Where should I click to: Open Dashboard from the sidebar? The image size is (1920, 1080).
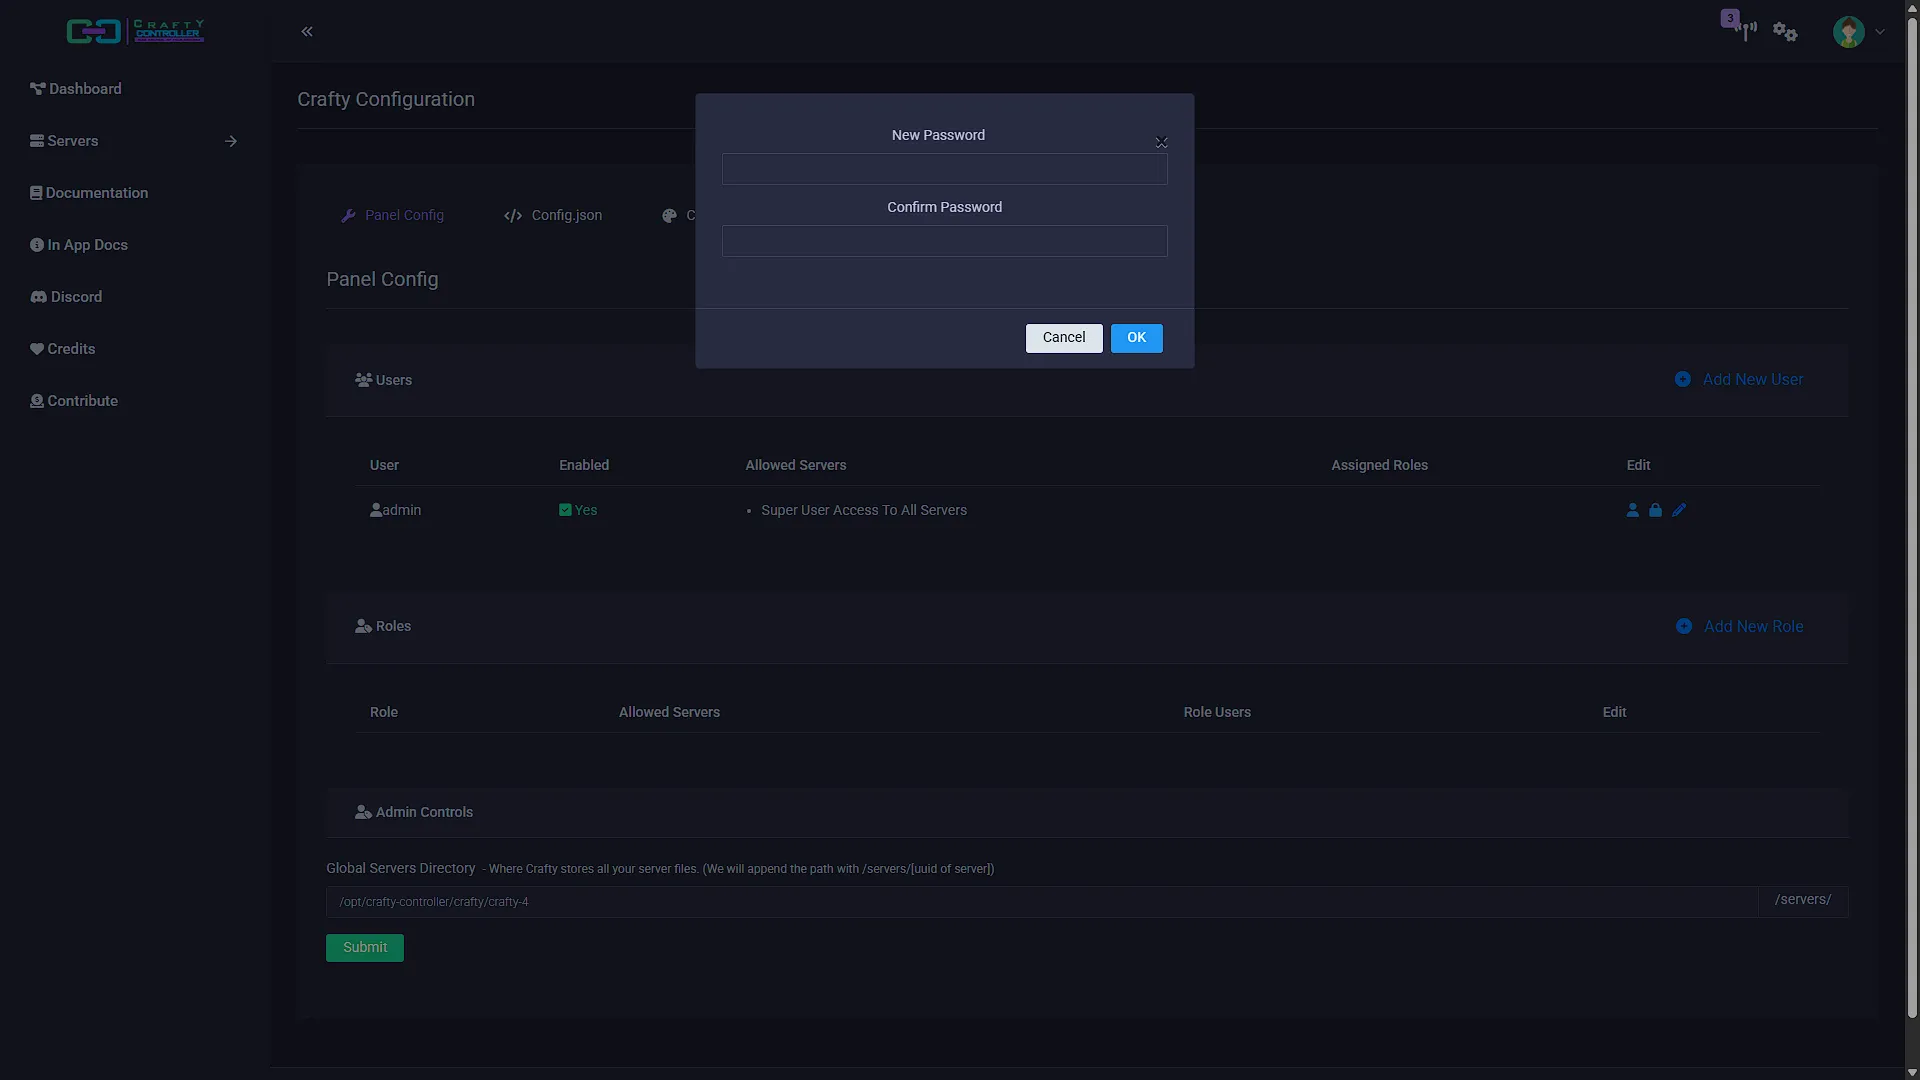point(76,89)
